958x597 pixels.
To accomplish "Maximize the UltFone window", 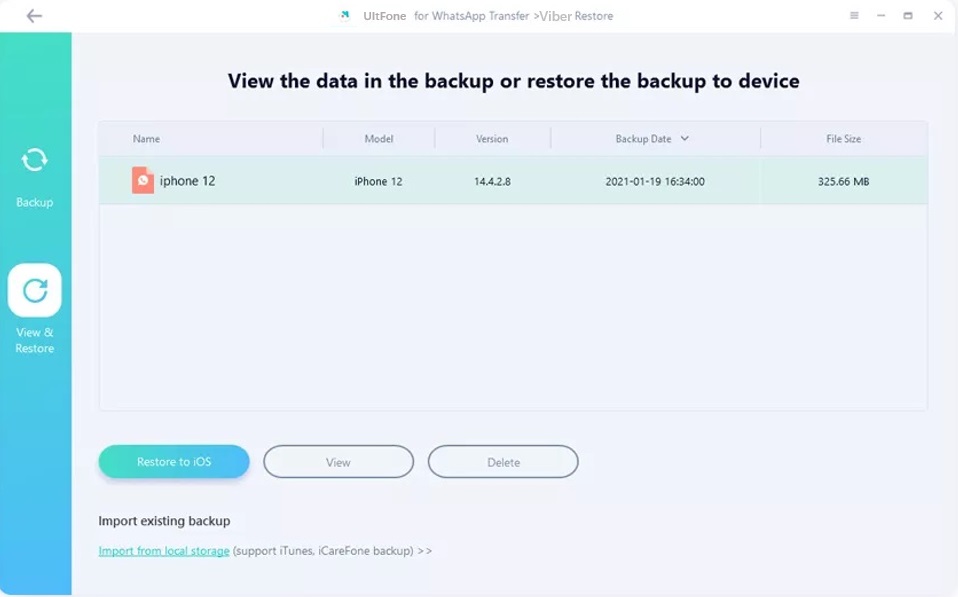I will 908,15.
